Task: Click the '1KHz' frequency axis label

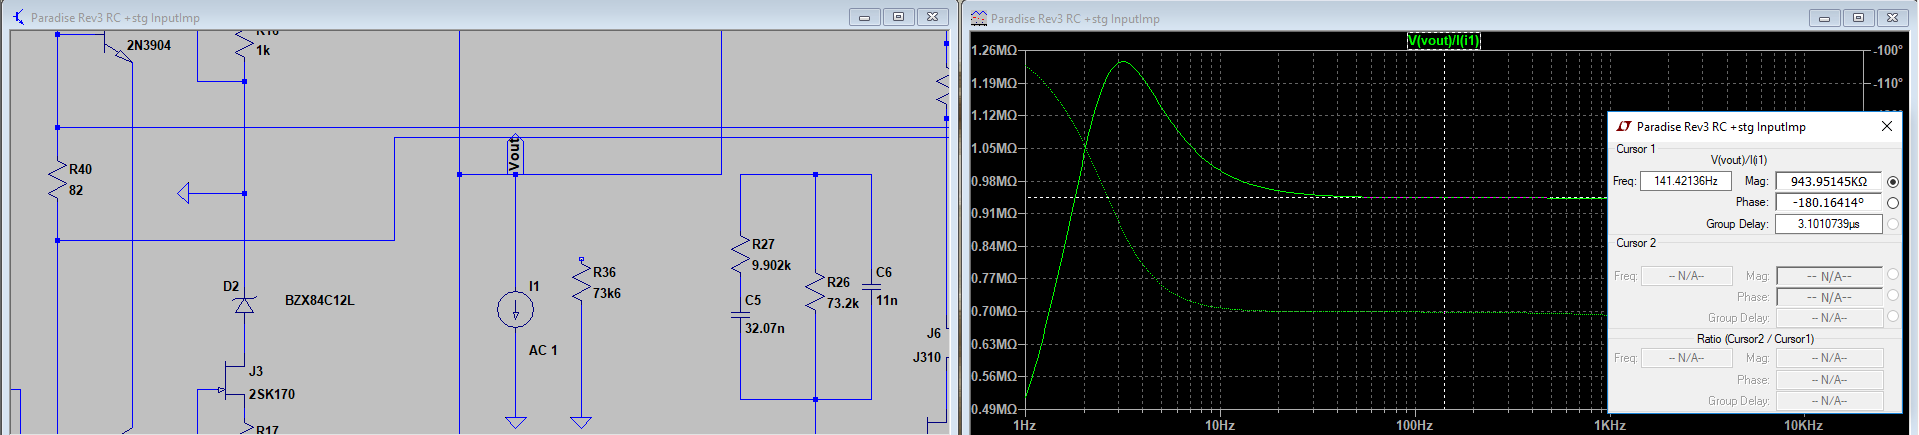Action: pos(1610,425)
